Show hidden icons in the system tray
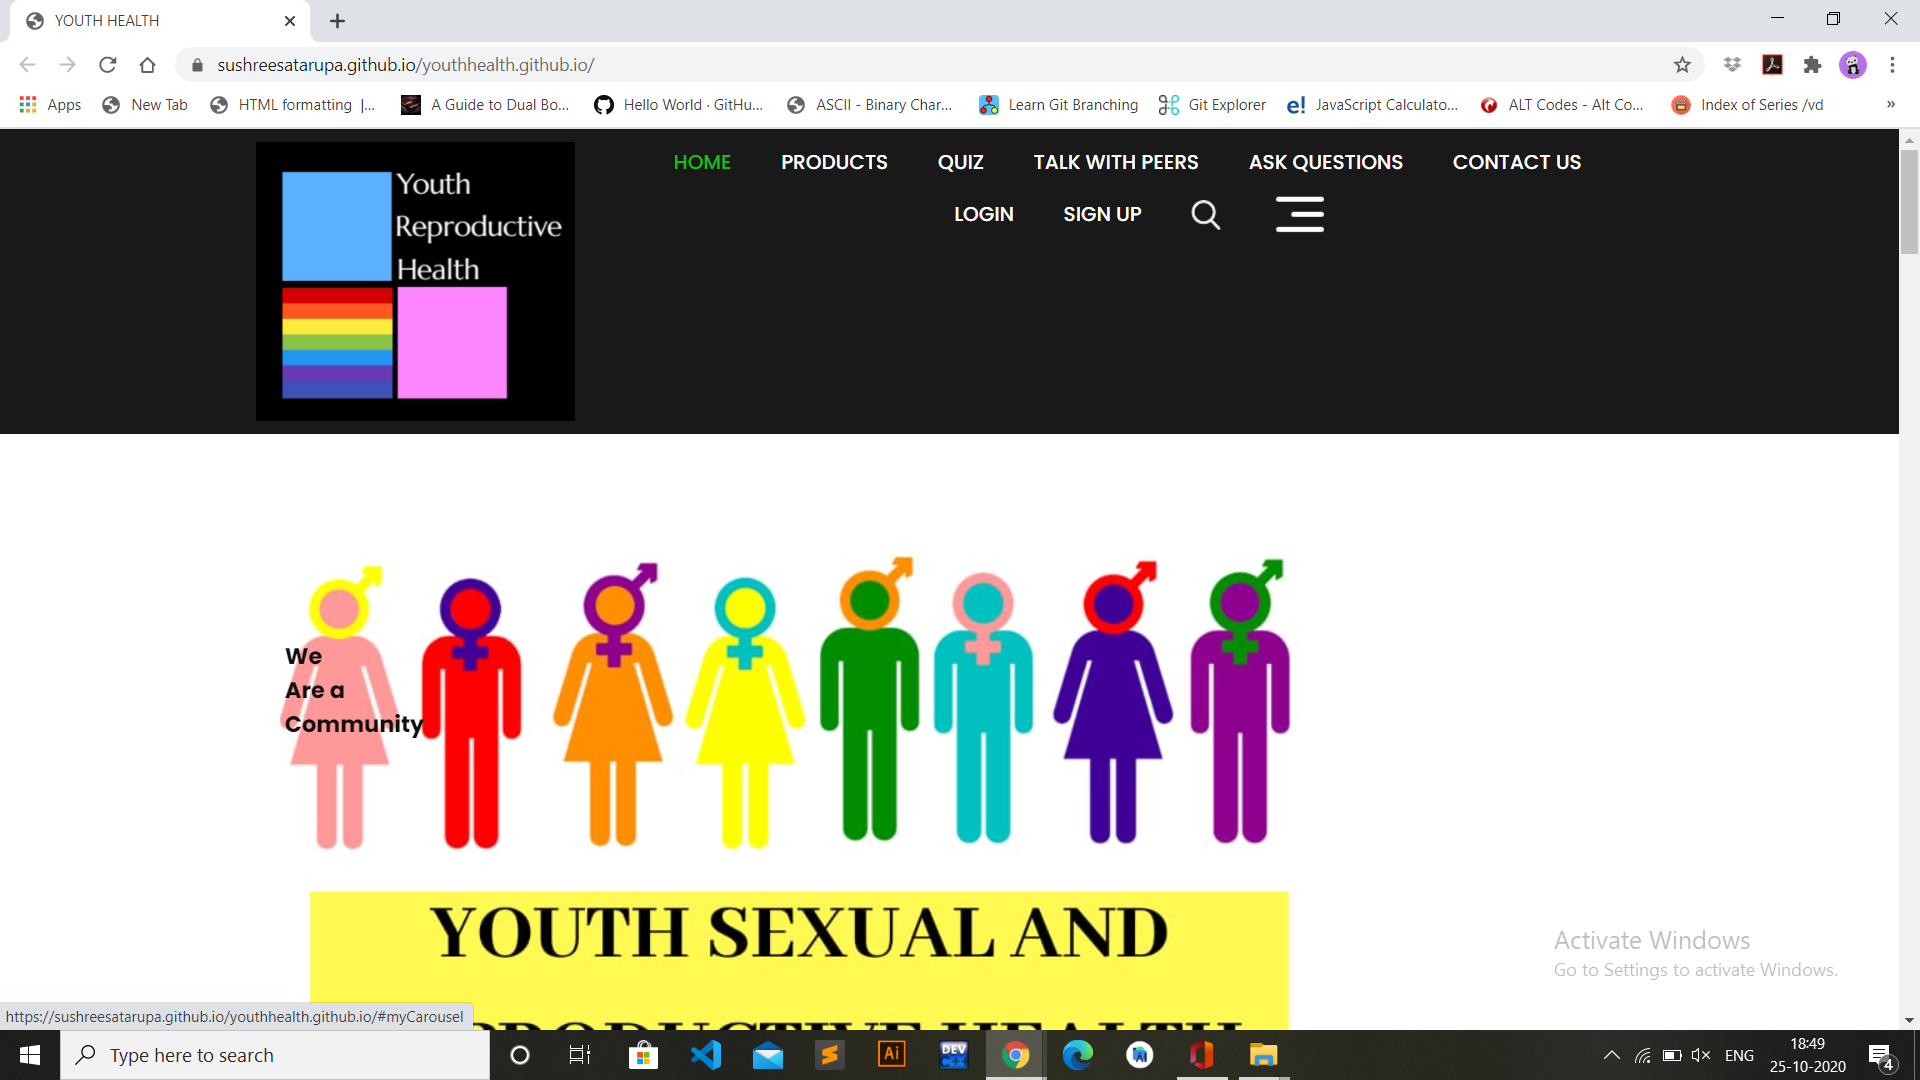Viewport: 1920px width, 1080px height. point(1611,1054)
